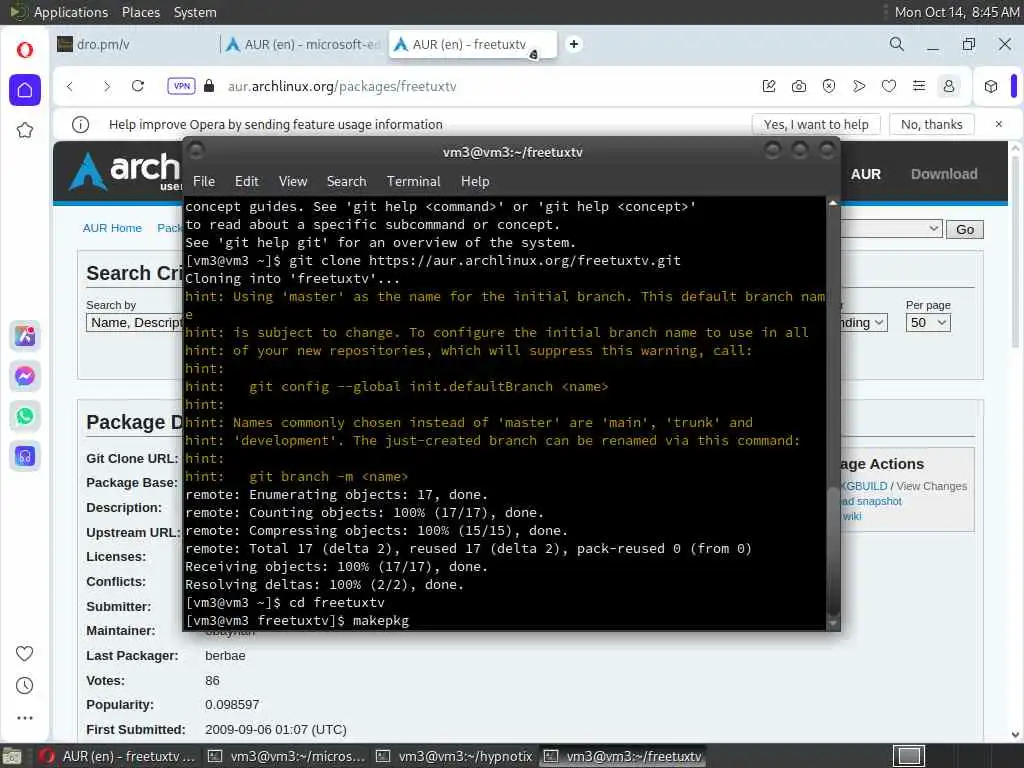Dismiss the Opera info bar X

pyautogui.click(x=999, y=124)
